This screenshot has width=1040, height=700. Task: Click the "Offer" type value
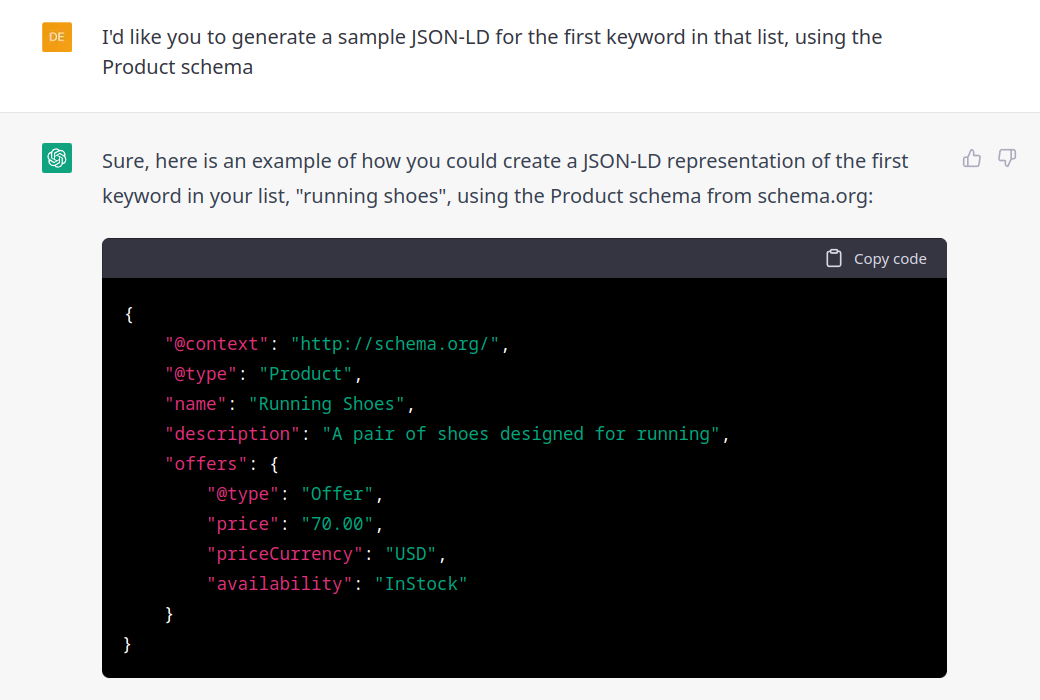click(337, 494)
